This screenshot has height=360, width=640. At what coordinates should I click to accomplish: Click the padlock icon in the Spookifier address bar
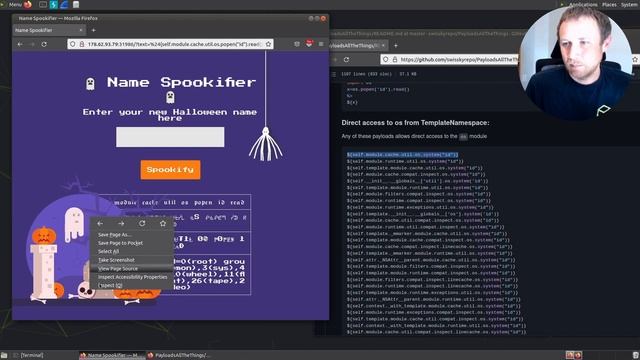coord(82,44)
